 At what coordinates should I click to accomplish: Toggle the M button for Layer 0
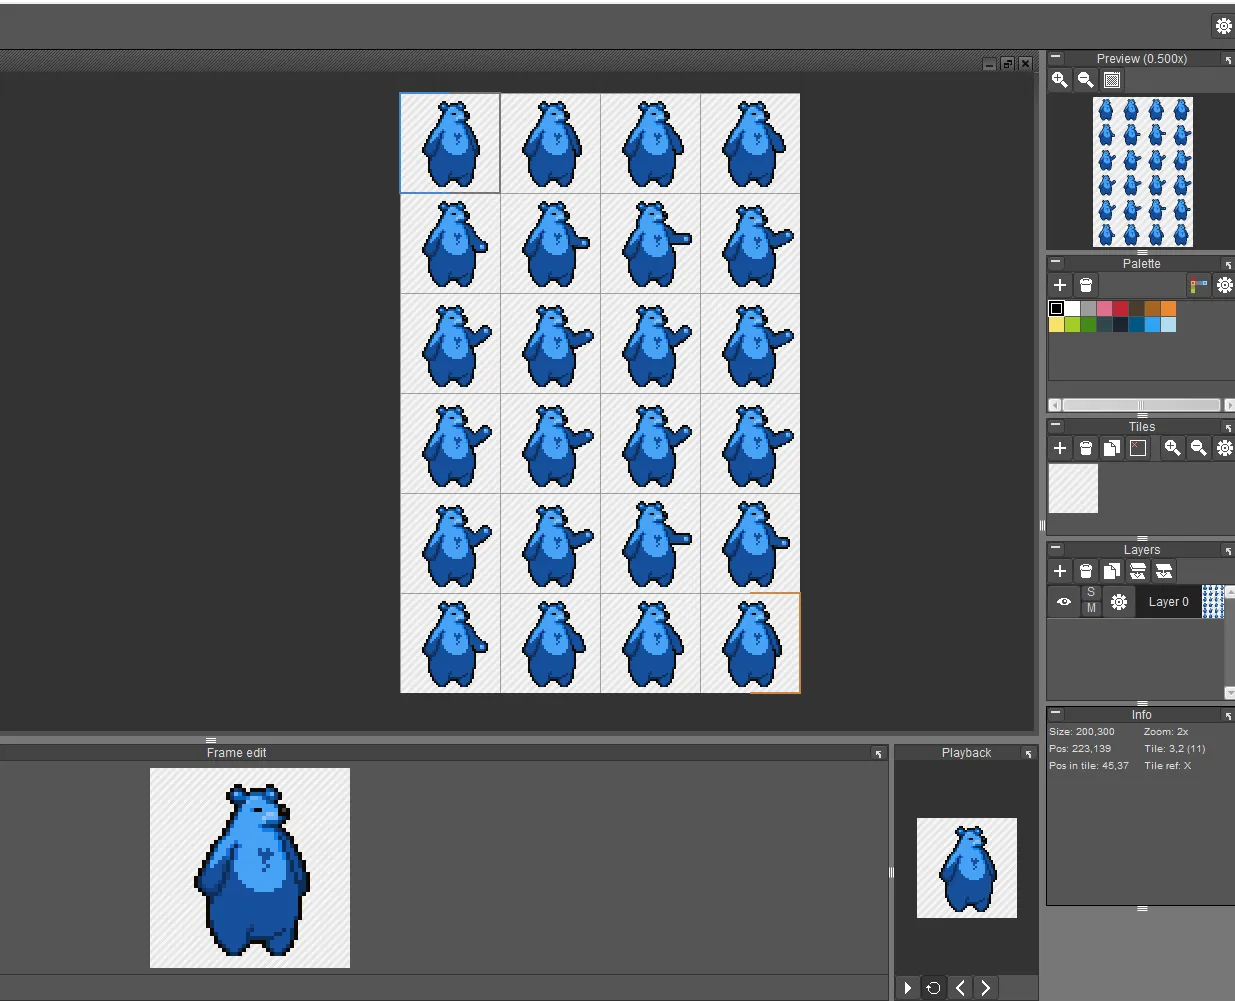(1091, 608)
